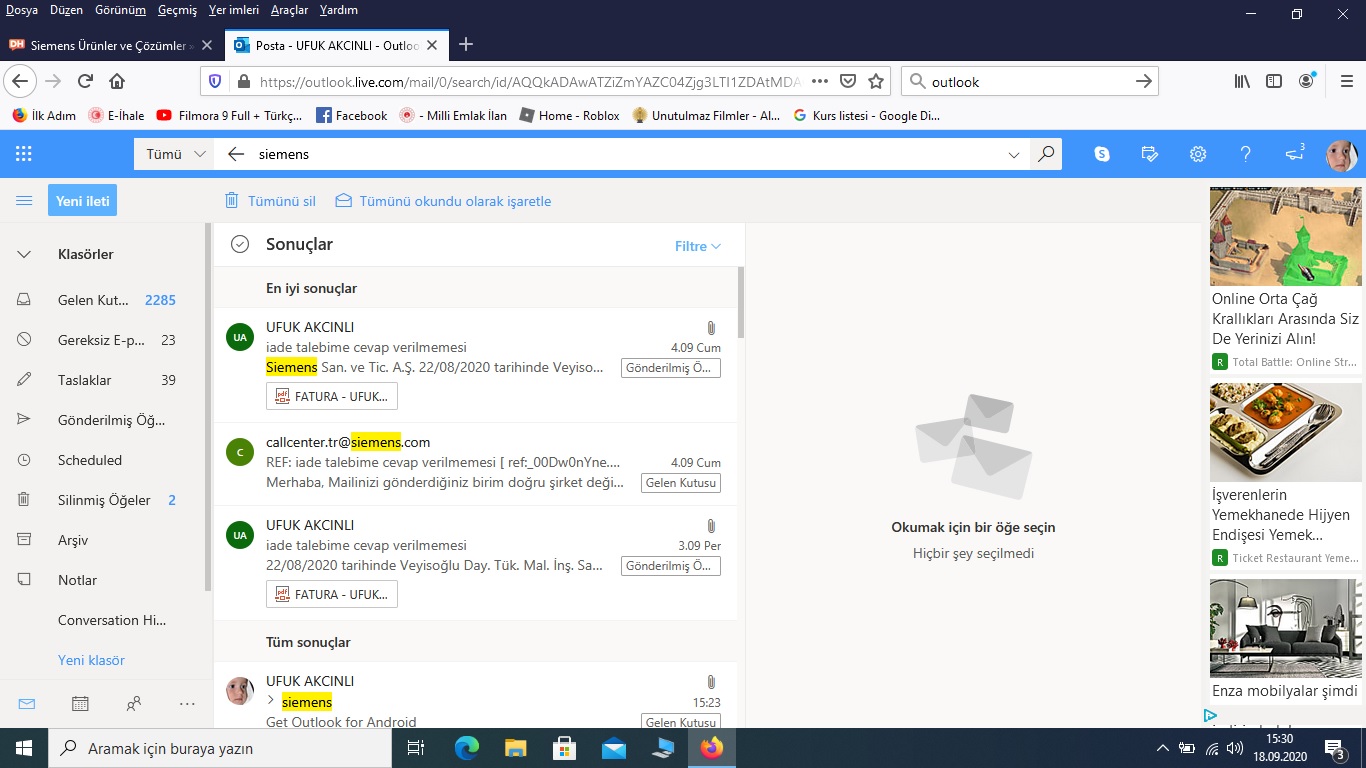Open the Outlook app launcher grid
The image size is (1366, 768).
tap(24, 154)
